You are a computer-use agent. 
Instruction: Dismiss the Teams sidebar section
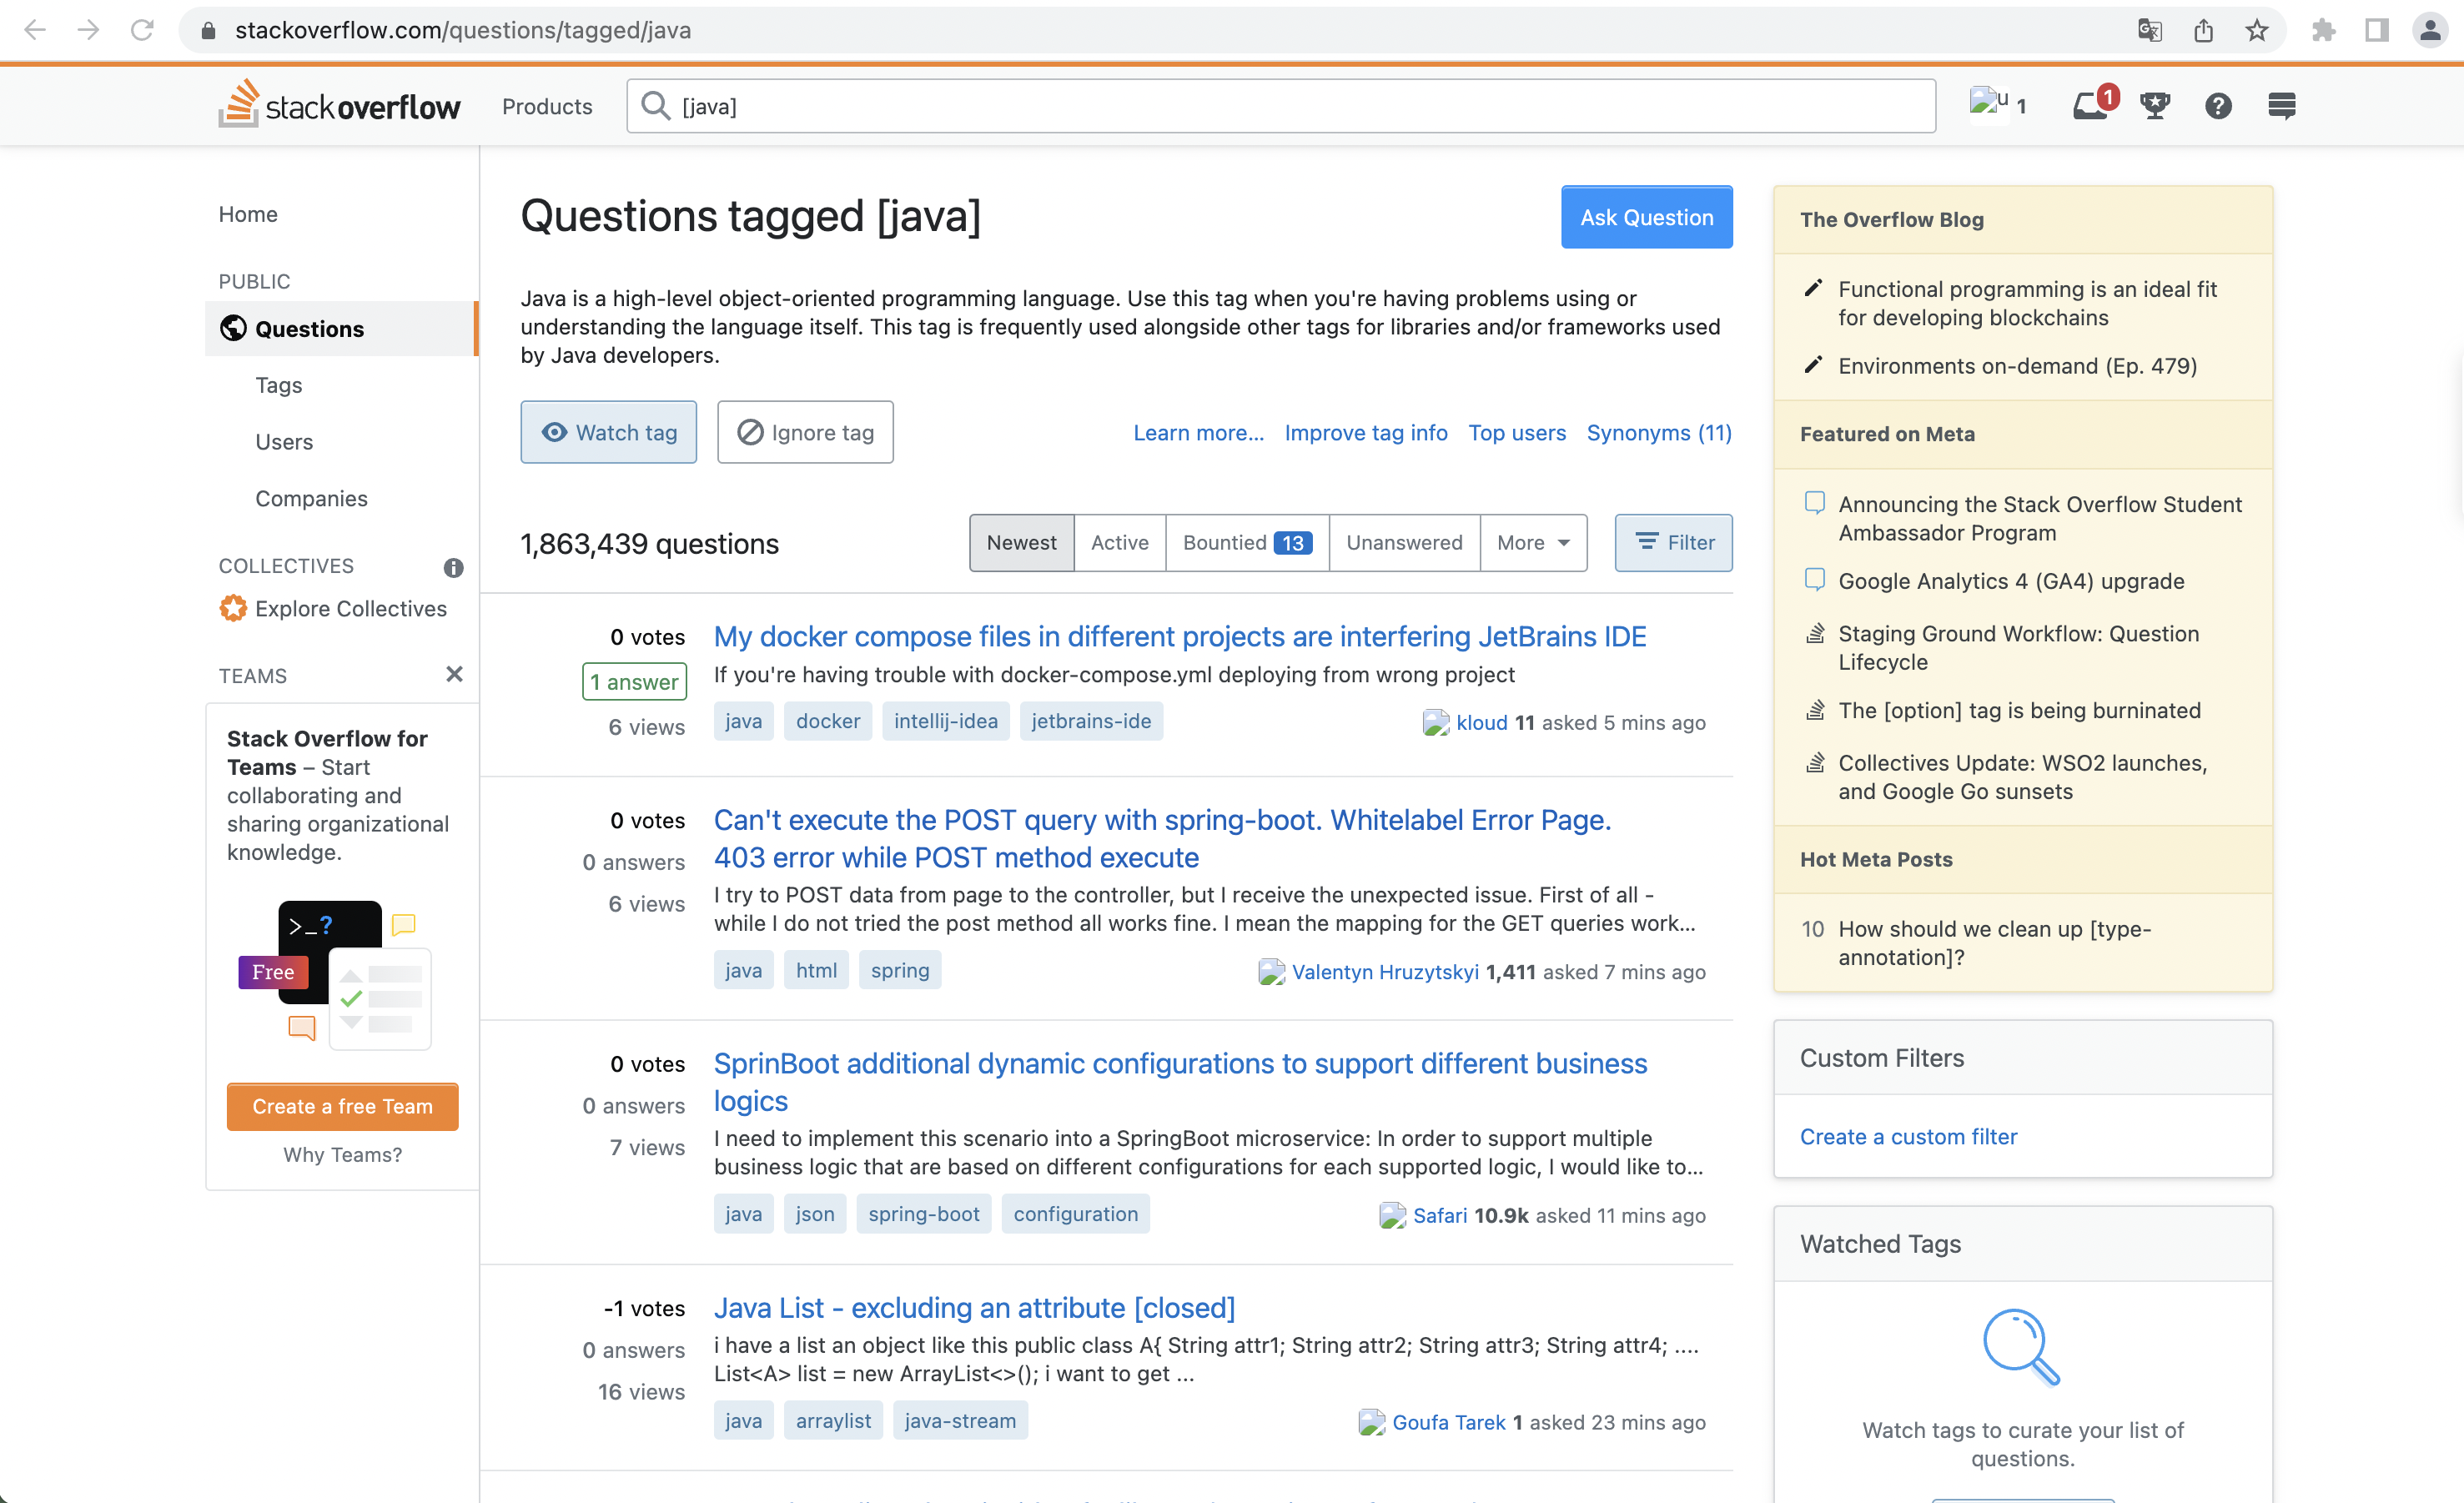[x=454, y=674]
